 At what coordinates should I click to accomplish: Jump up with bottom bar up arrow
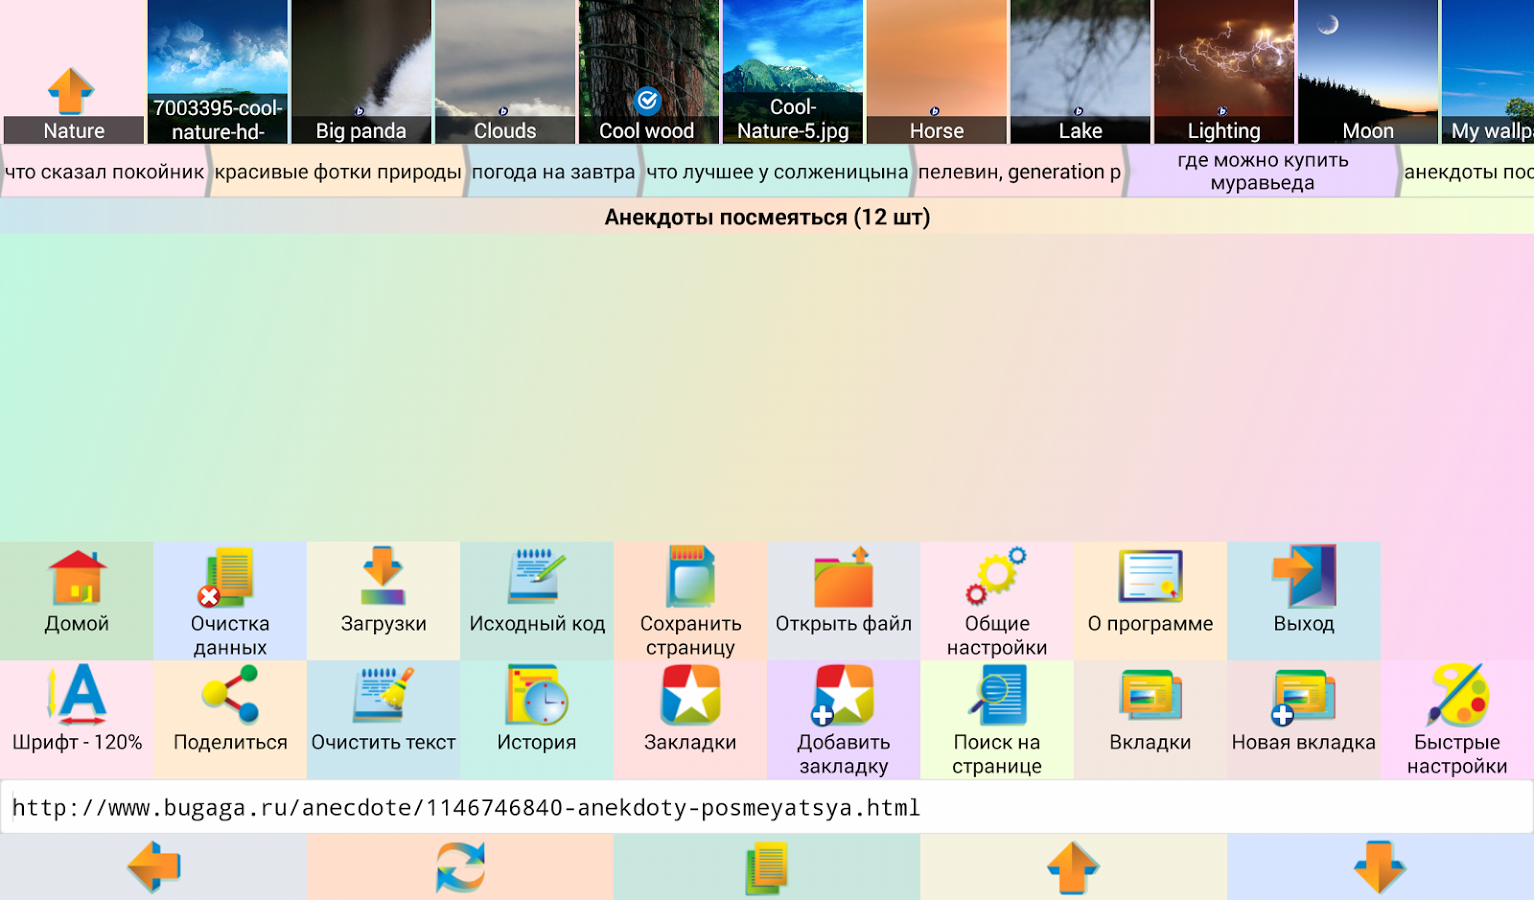click(x=1073, y=867)
